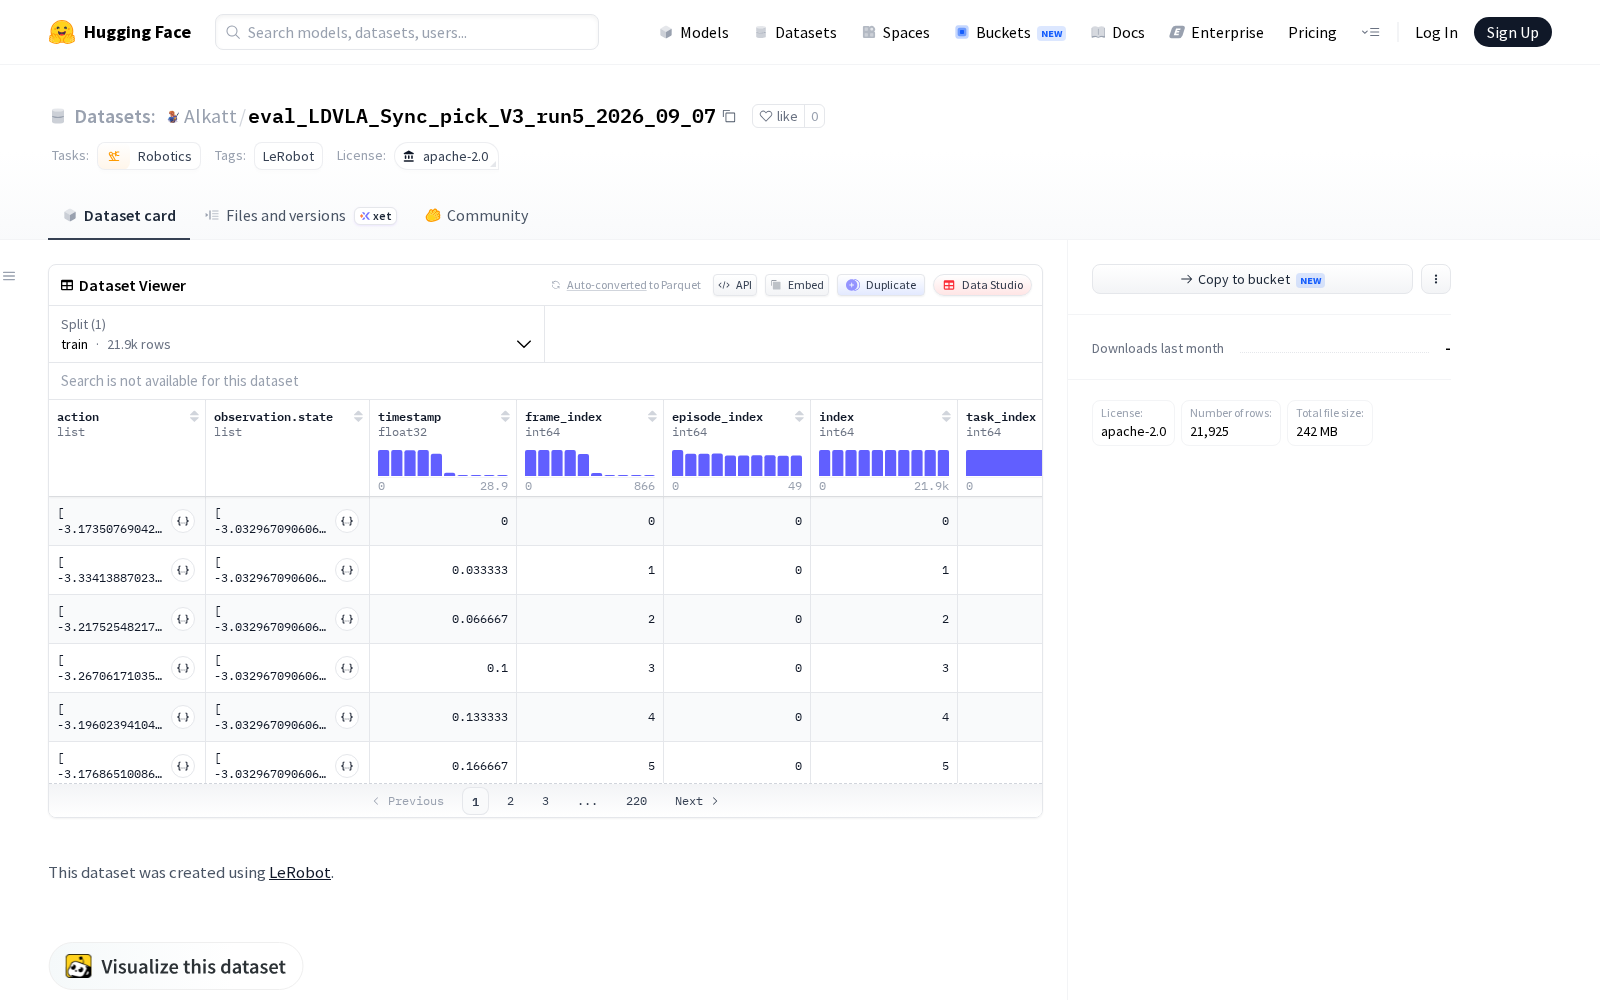Click the Robotics task tag
Viewport: 1600px width, 1000px height.
point(149,156)
